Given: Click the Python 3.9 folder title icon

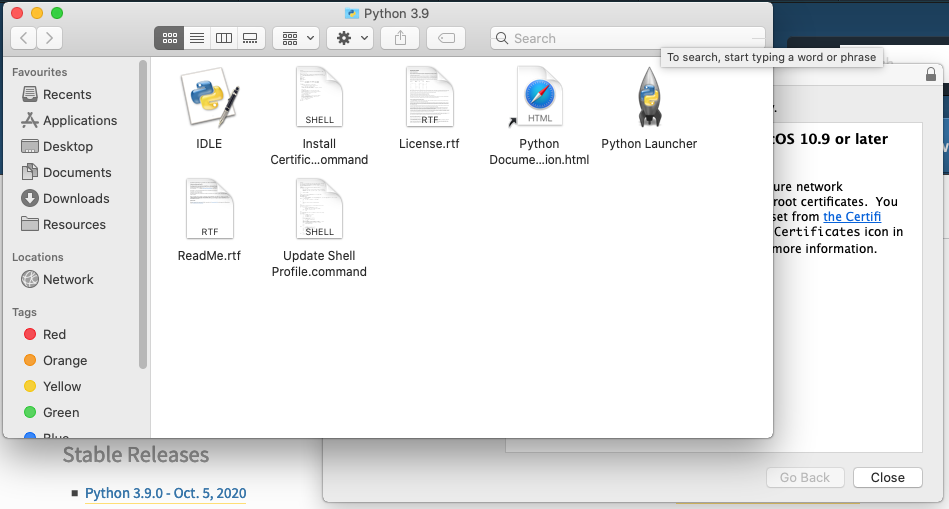Looking at the screenshot, I should pyautogui.click(x=352, y=13).
